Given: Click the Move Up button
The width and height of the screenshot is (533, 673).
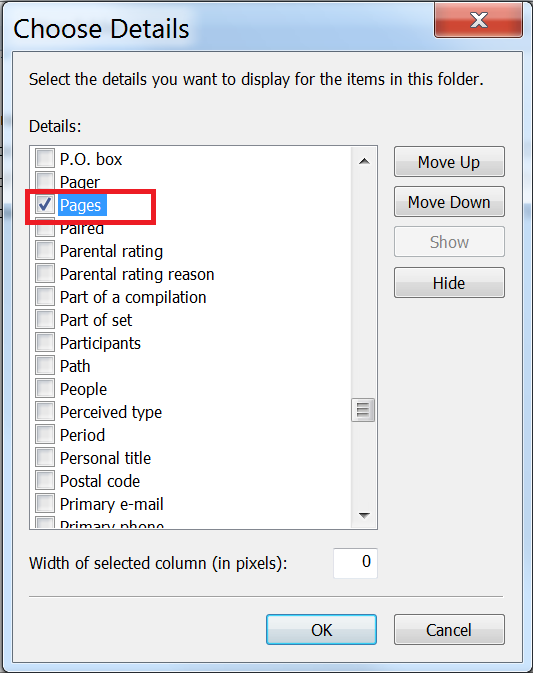Looking at the screenshot, I should coord(449,162).
